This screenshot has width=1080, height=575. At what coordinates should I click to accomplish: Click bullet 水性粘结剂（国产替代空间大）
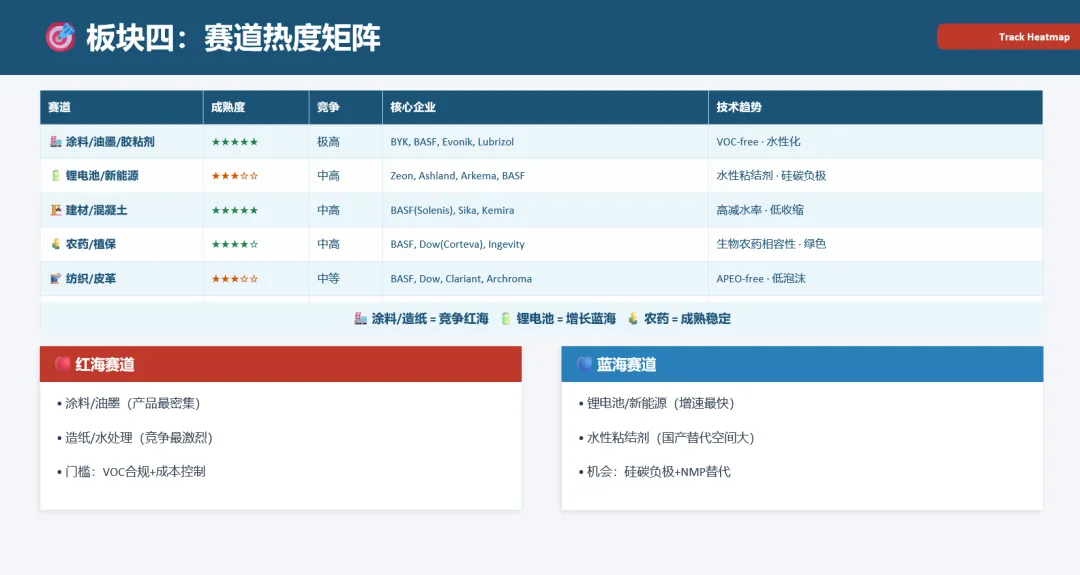pyautogui.click(x=667, y=437)
